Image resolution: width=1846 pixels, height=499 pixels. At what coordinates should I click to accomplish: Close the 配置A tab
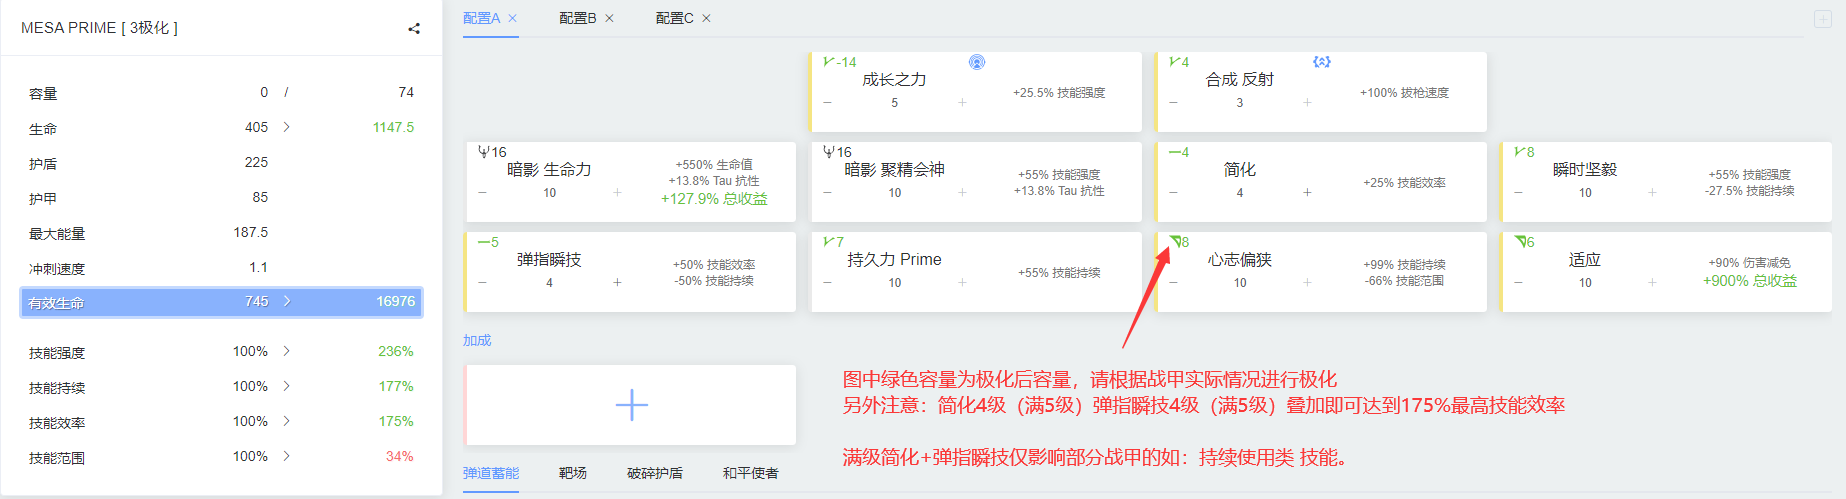(x=513, y=18)
